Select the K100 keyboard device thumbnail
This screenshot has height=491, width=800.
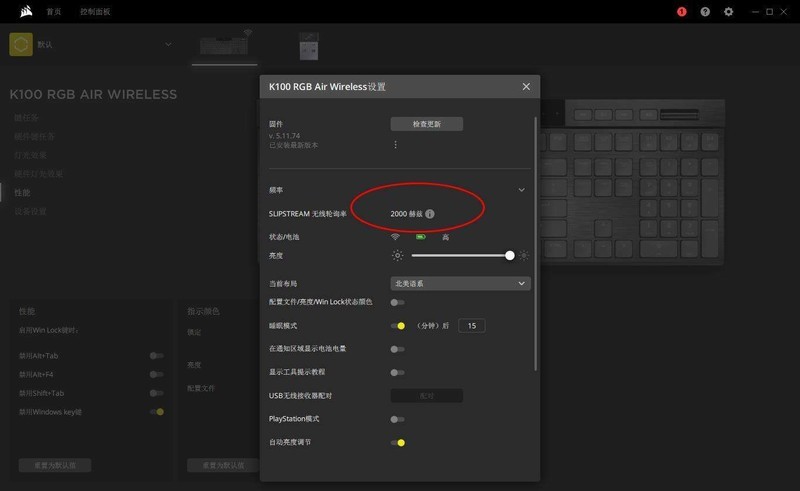(224, 45)
